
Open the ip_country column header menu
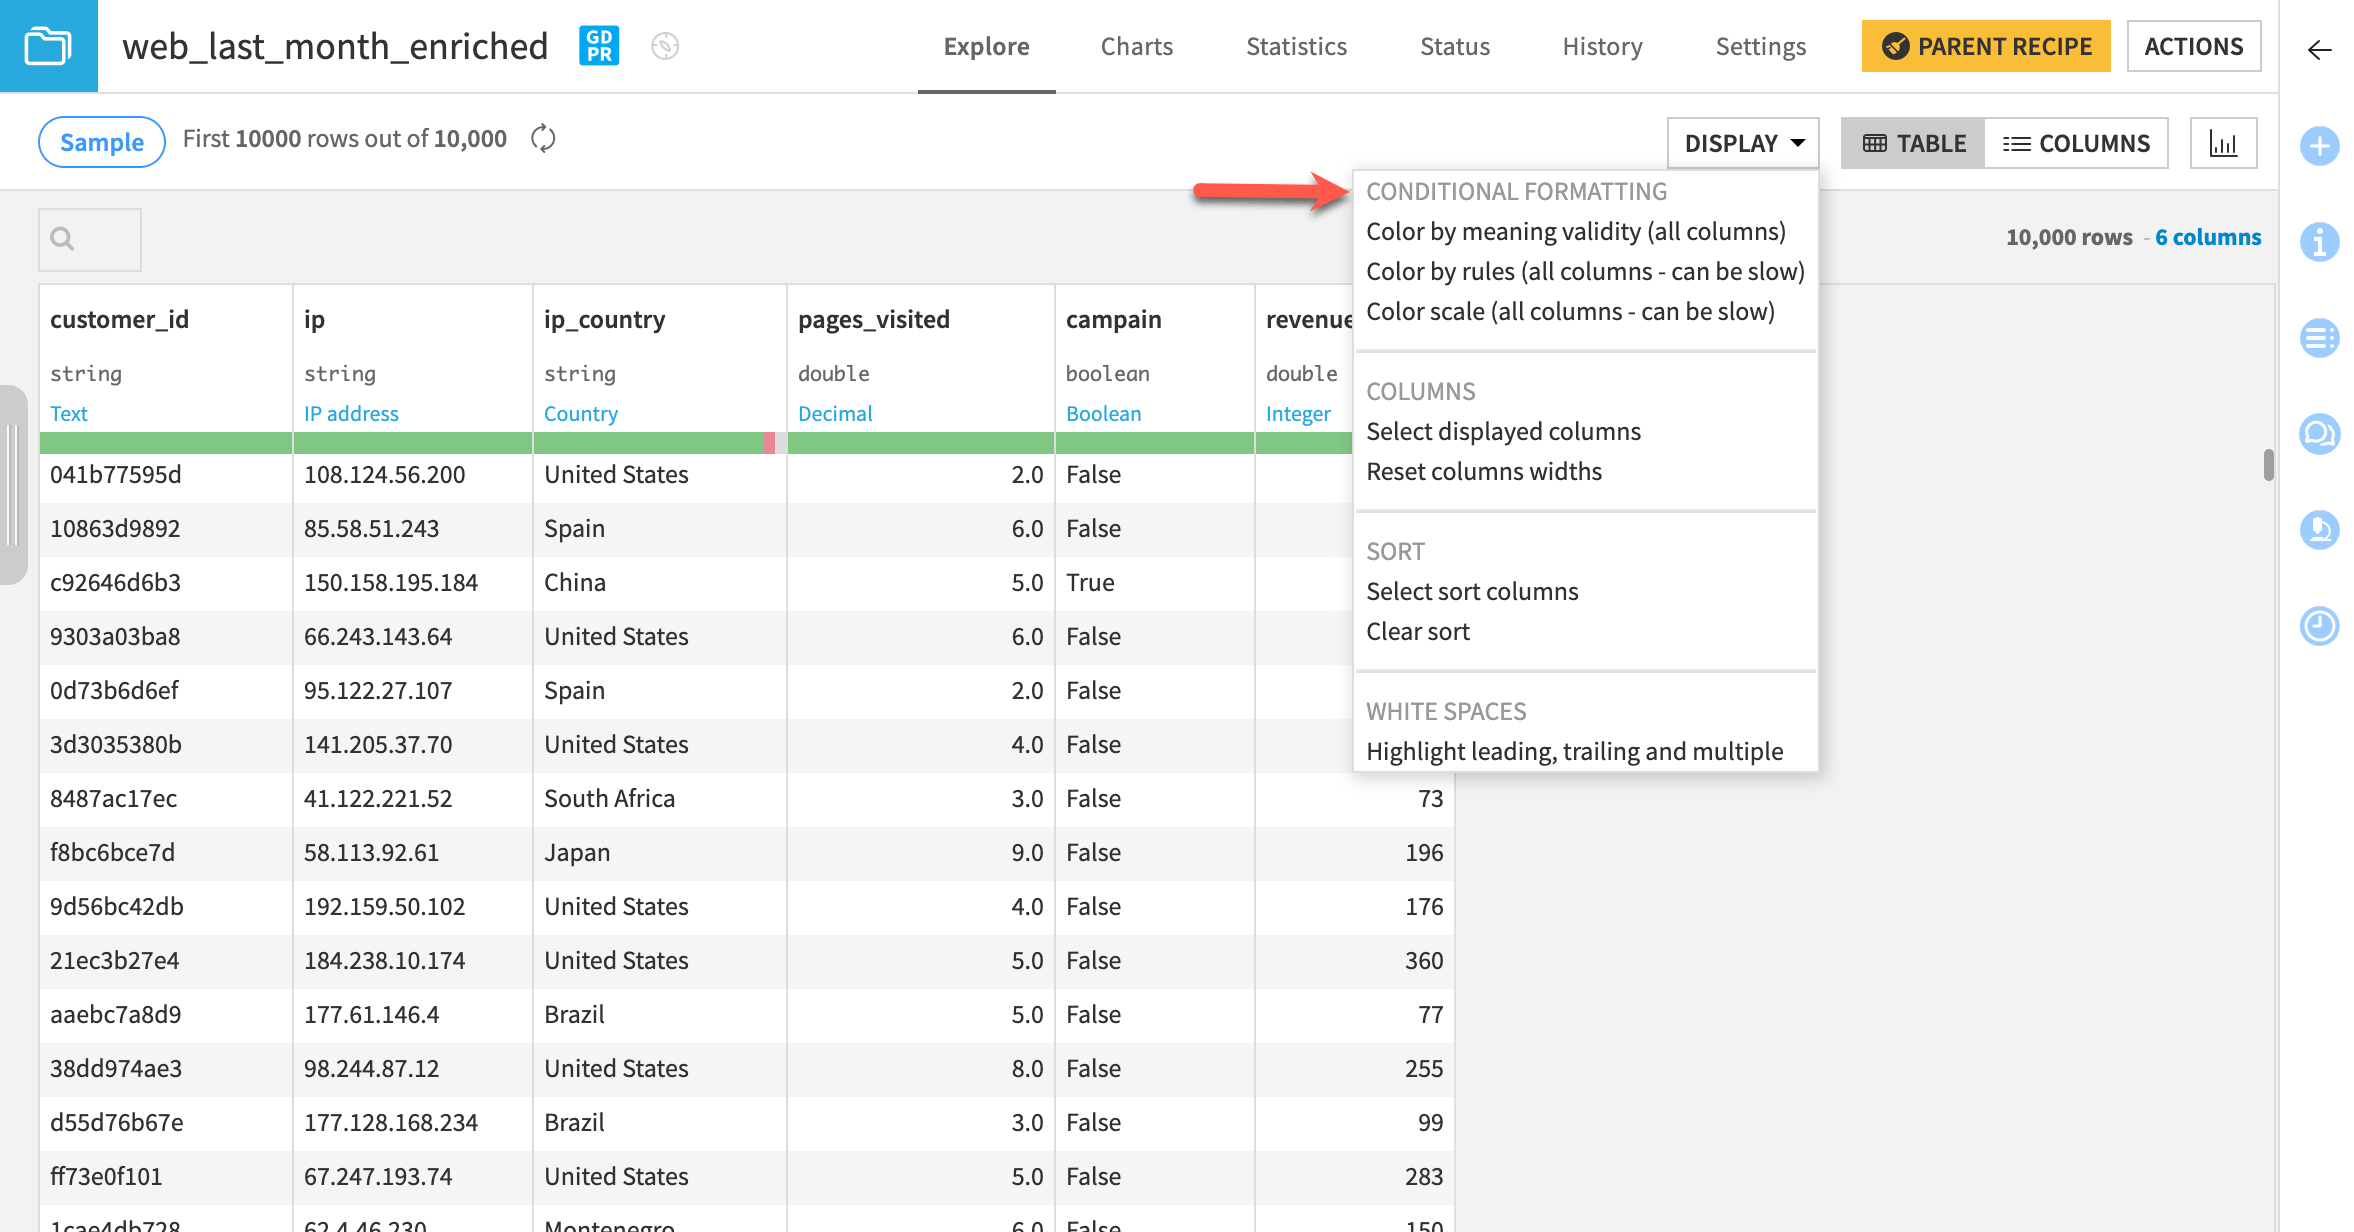point(604,319)
